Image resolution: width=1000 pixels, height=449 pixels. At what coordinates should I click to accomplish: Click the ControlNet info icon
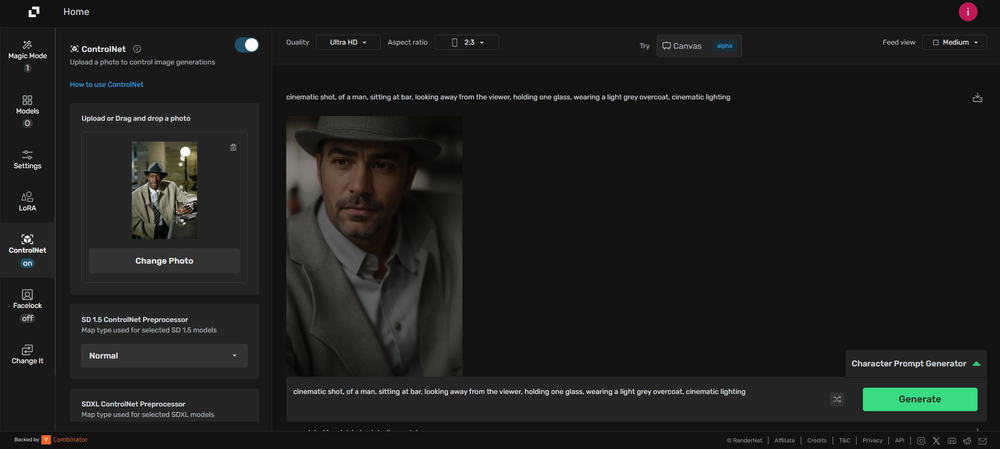click(x=137, y=48)
